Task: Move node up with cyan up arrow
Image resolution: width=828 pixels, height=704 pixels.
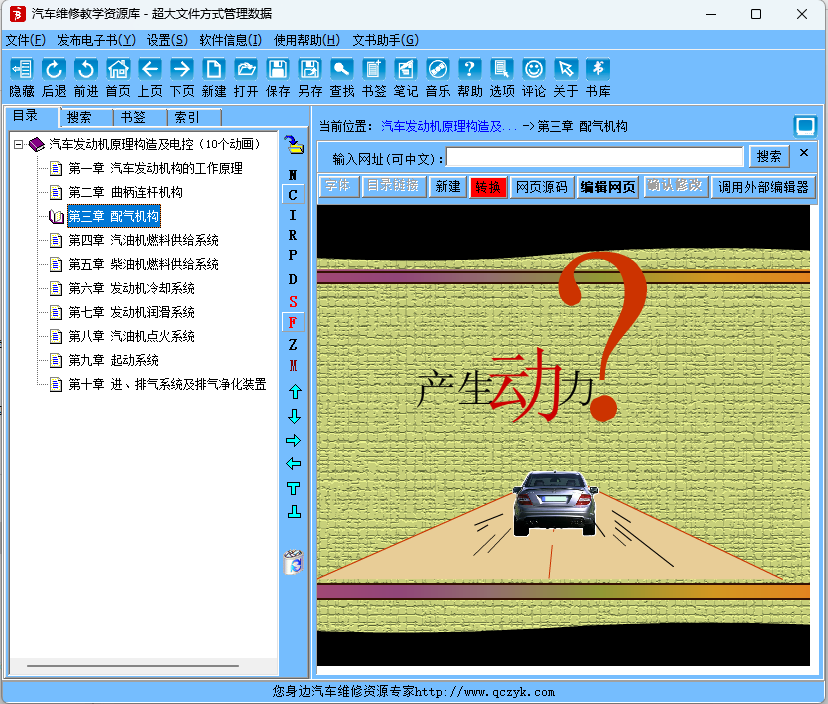Action: coord(295,392)
